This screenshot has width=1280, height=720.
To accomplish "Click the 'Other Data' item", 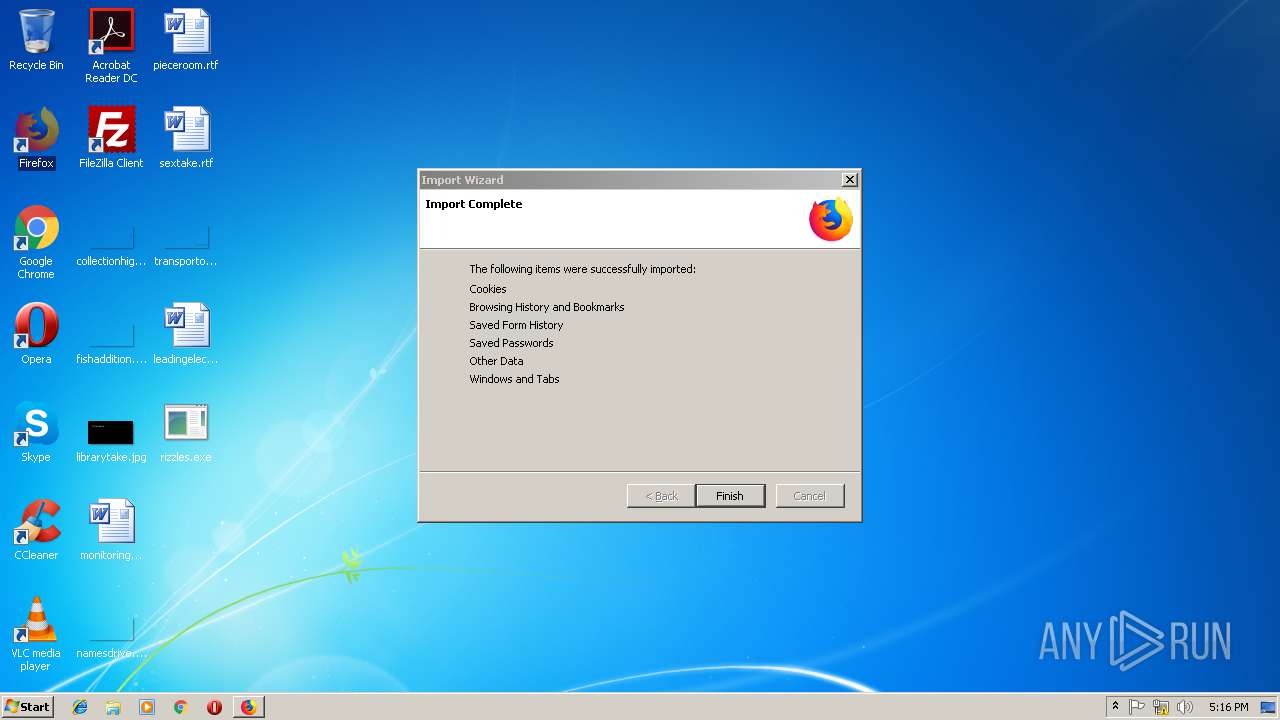I will tap(496, 361).
